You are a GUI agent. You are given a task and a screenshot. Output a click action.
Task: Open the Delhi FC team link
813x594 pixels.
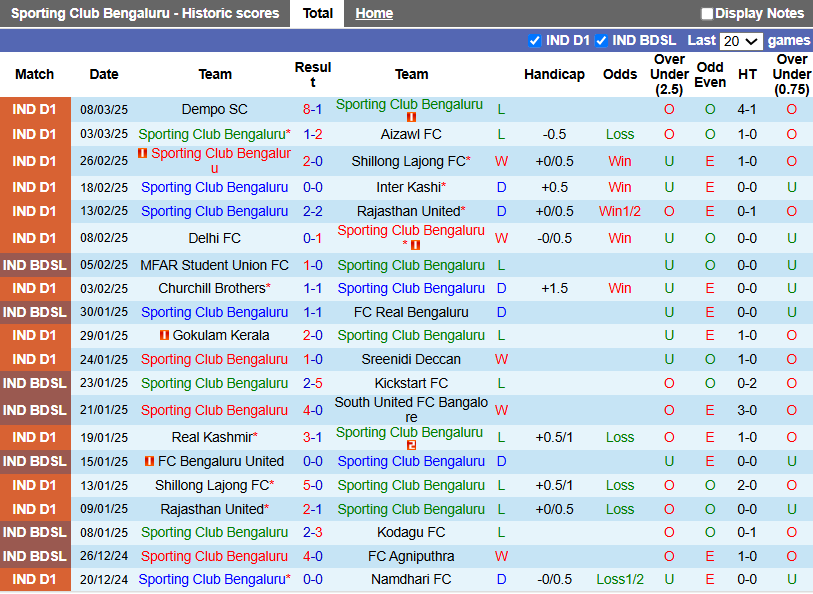[215, 238]
